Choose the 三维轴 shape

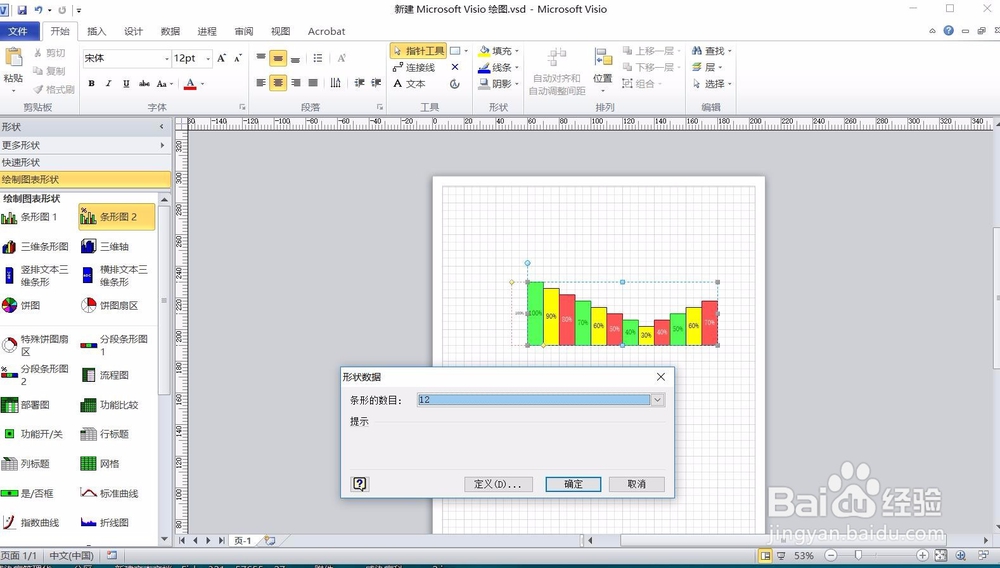pos(105,246)
